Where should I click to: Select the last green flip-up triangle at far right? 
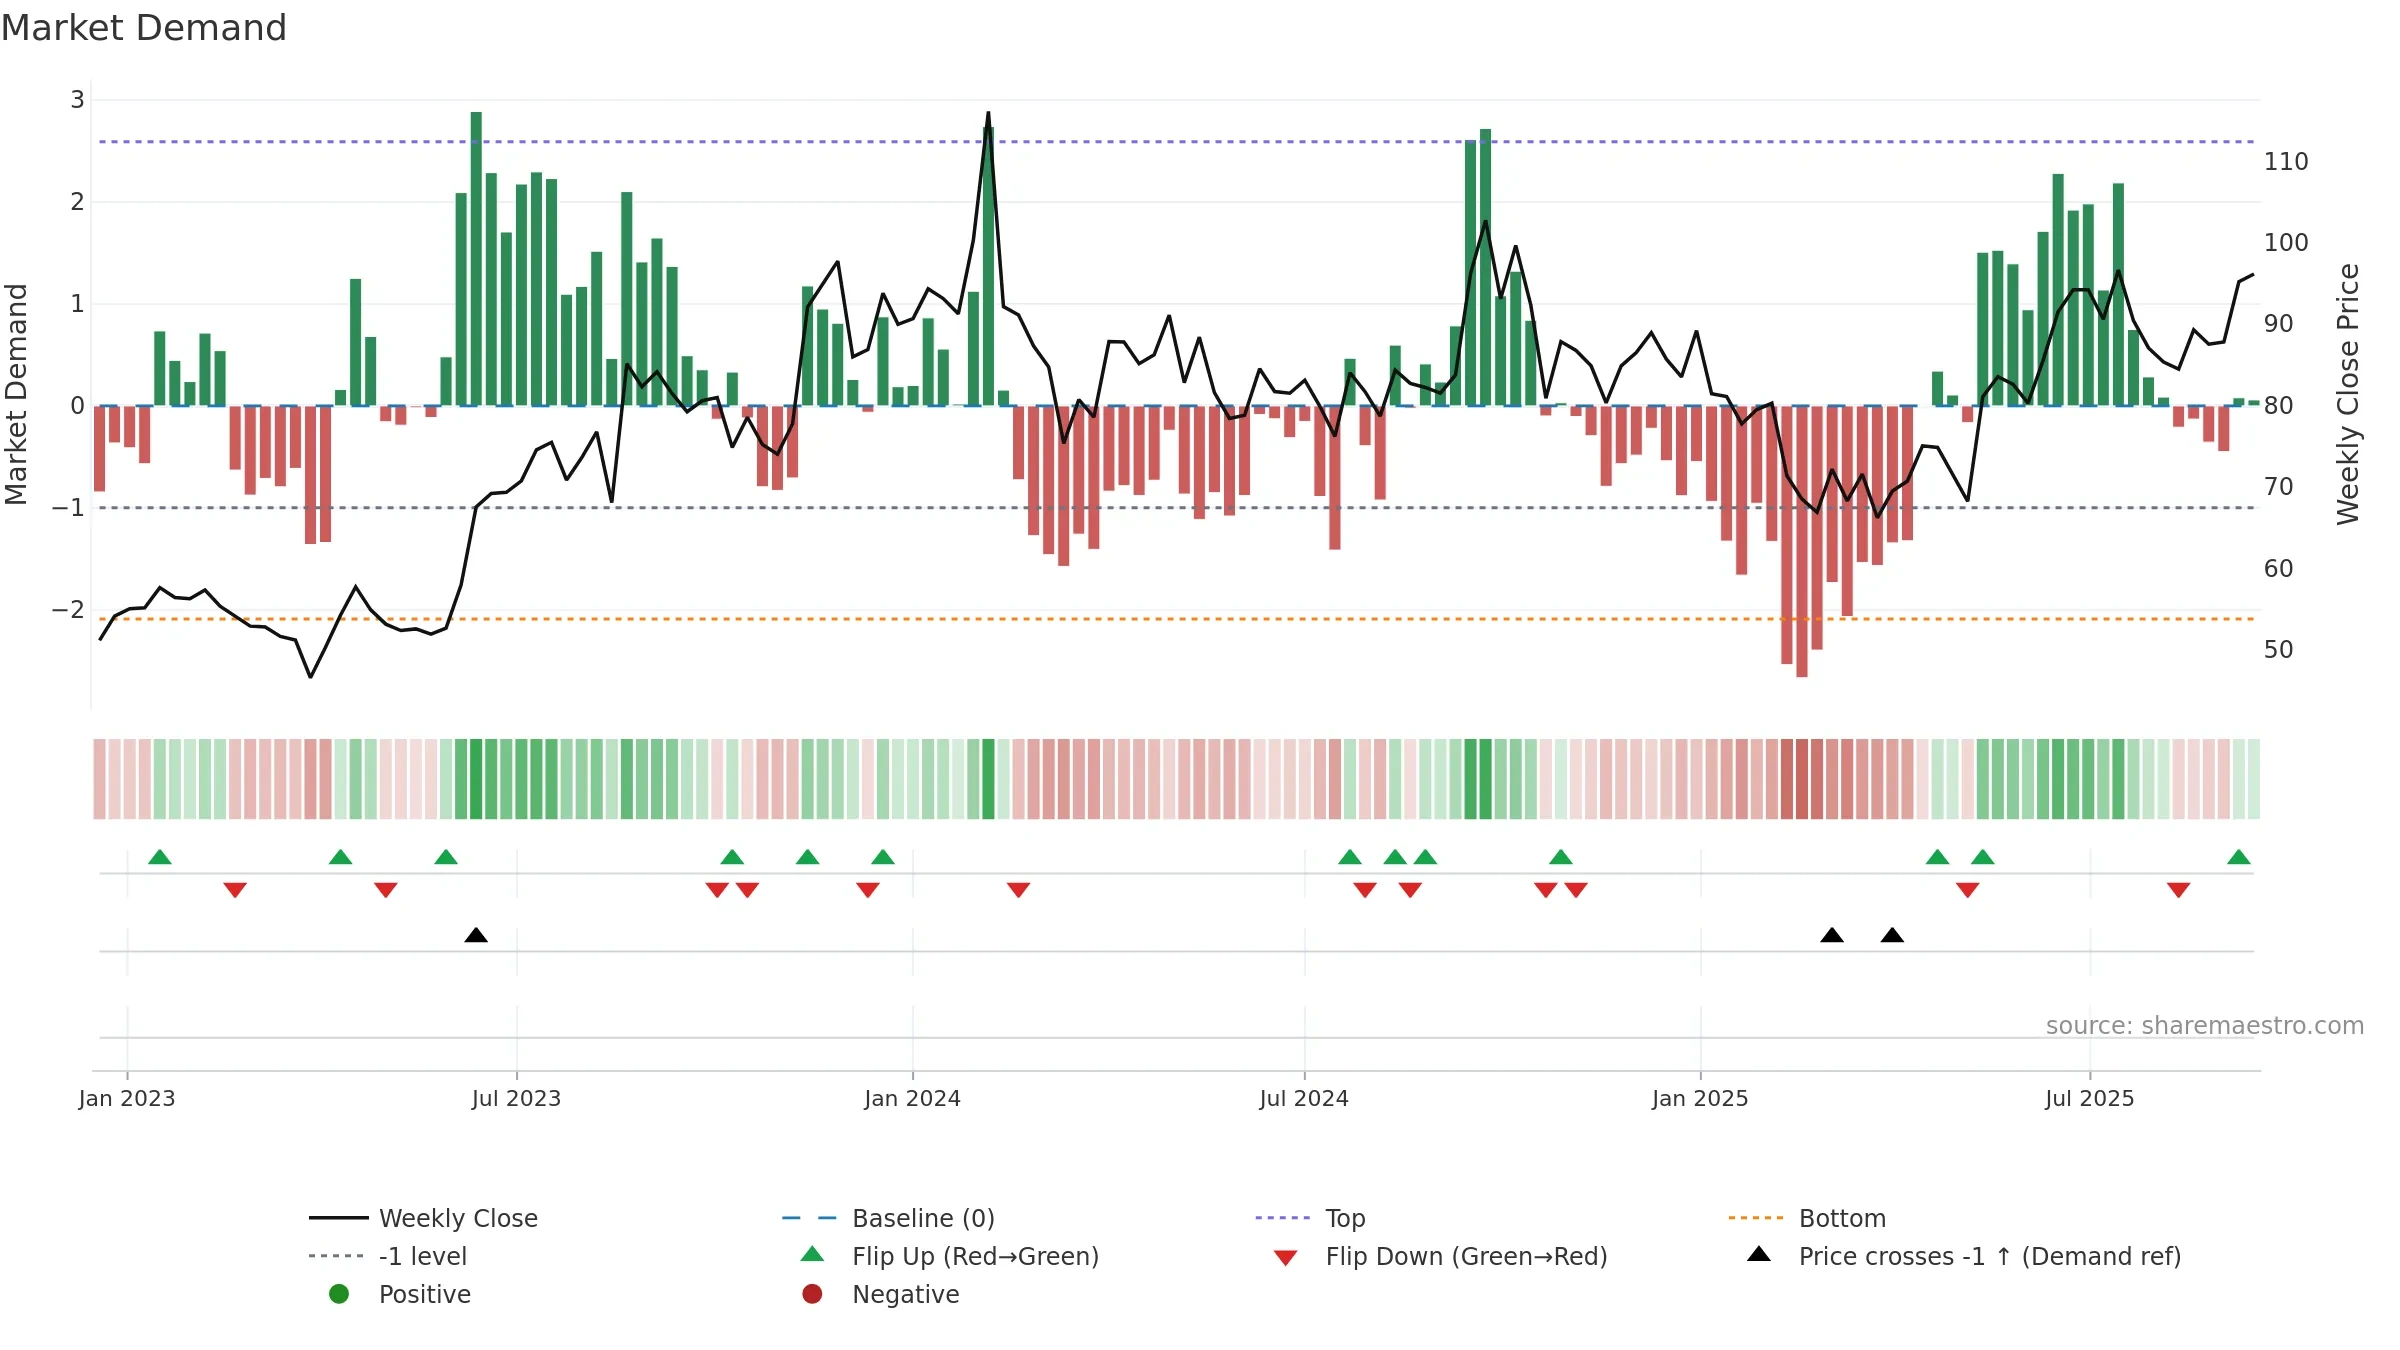click(x=2239, y=857)
